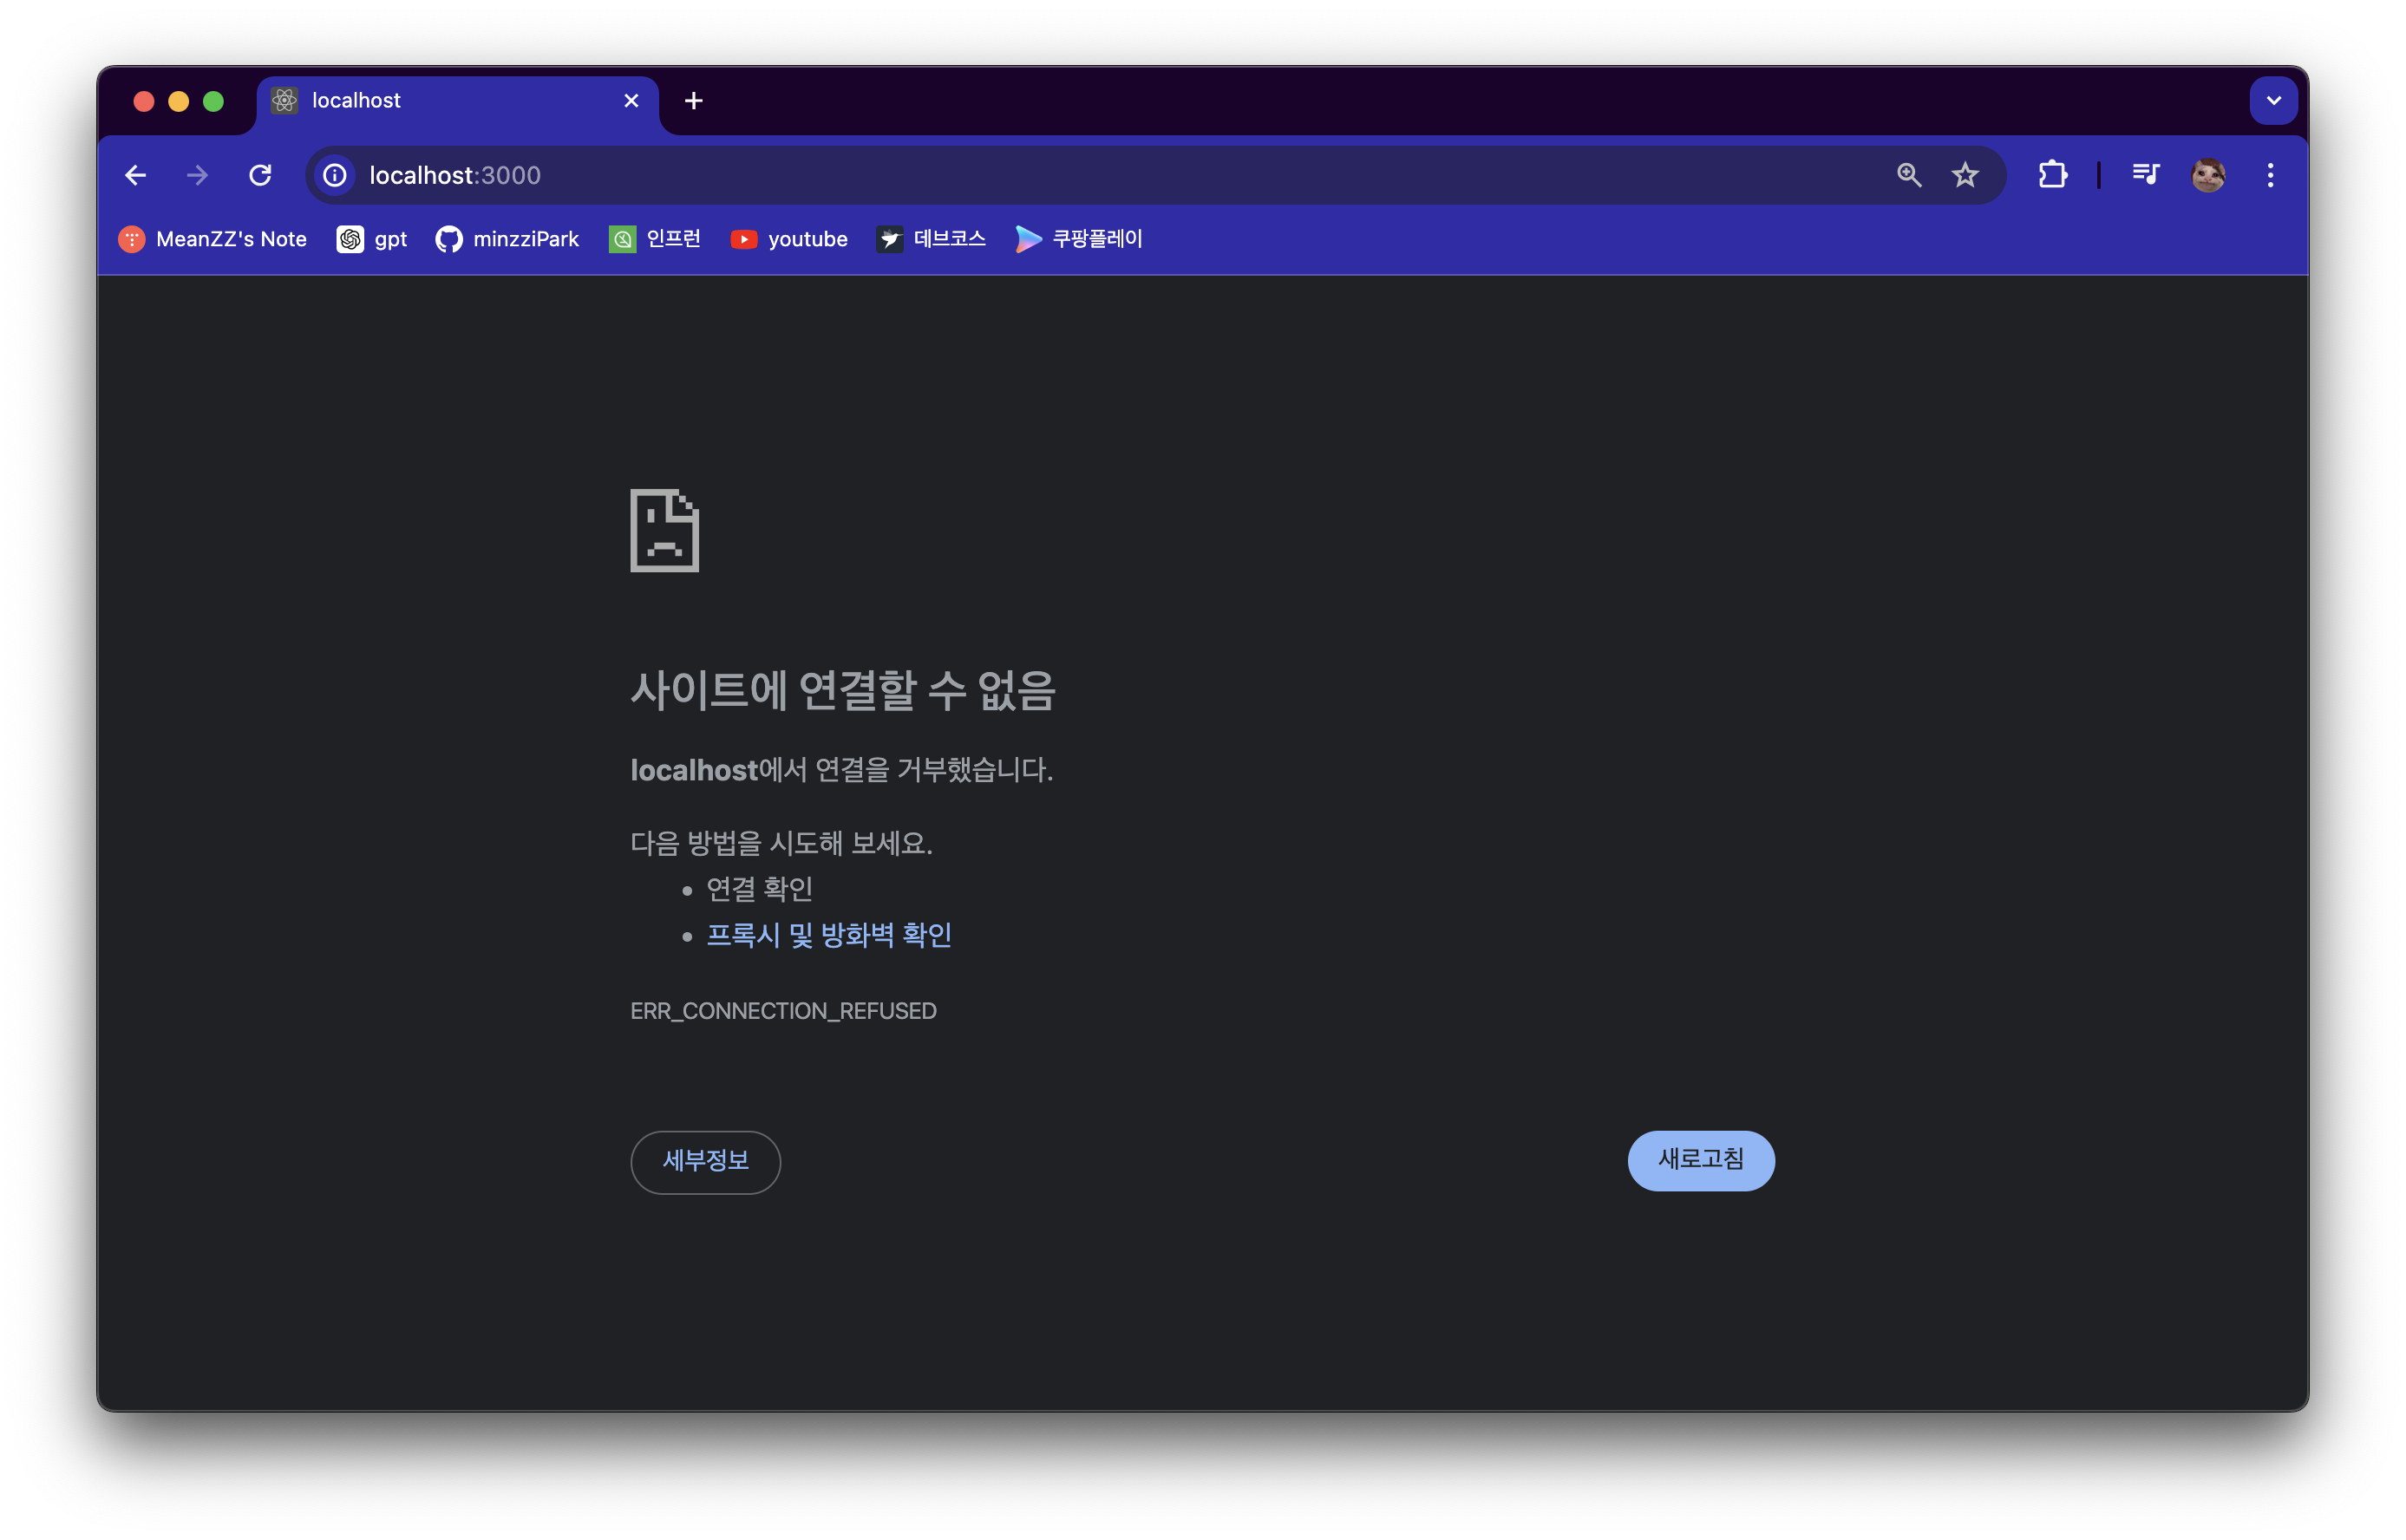Image resolution: width=2406 pixels, height=1540 pixels.
Task: Reload the page with refresh icon
Action: 260,176
